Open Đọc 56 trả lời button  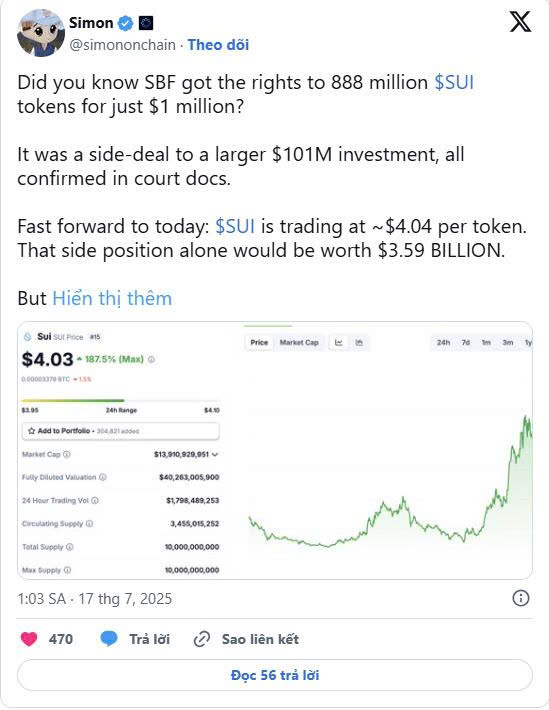tap(274, 675)
